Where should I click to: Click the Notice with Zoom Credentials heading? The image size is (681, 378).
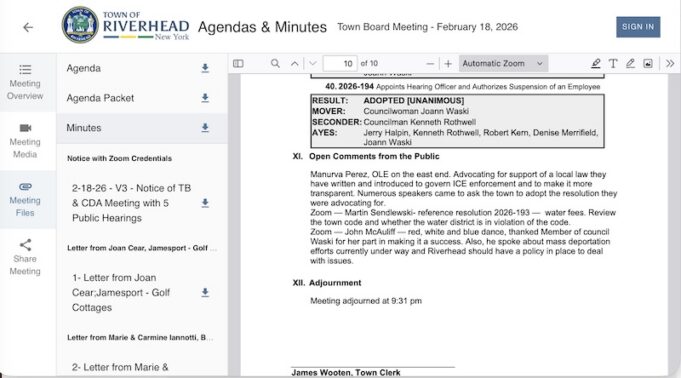coord(119,158)
